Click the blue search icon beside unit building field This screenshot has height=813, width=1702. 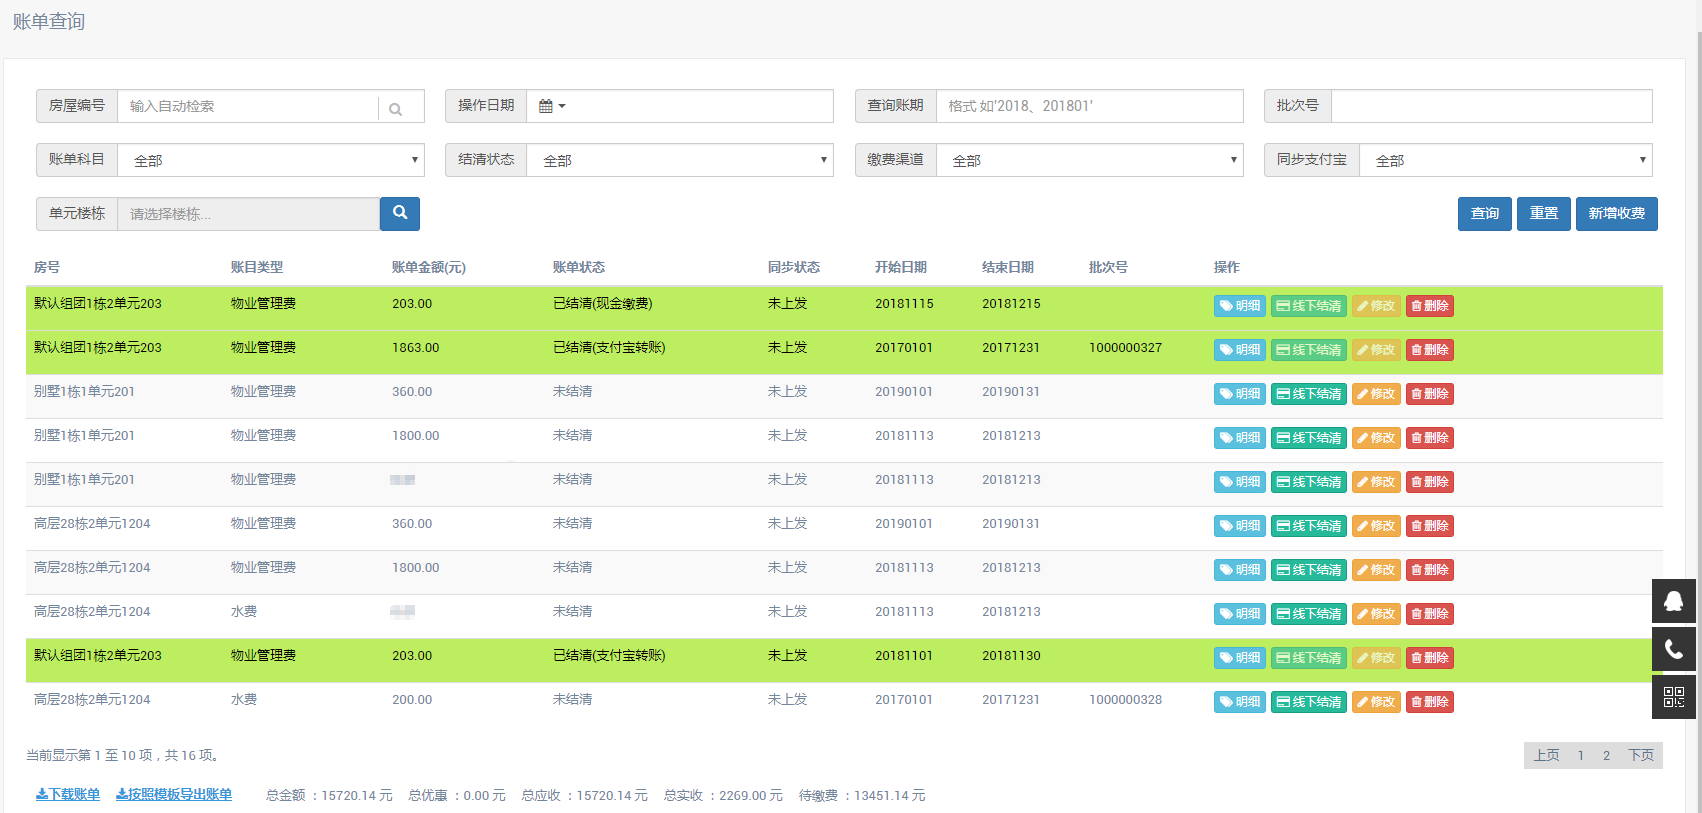[400, 213]
